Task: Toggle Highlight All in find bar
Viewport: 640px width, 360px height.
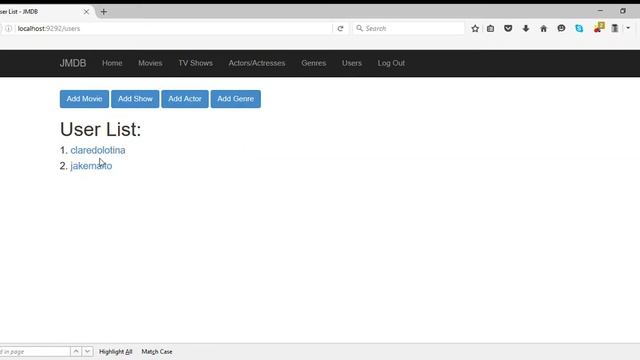Action: [116, 351]
